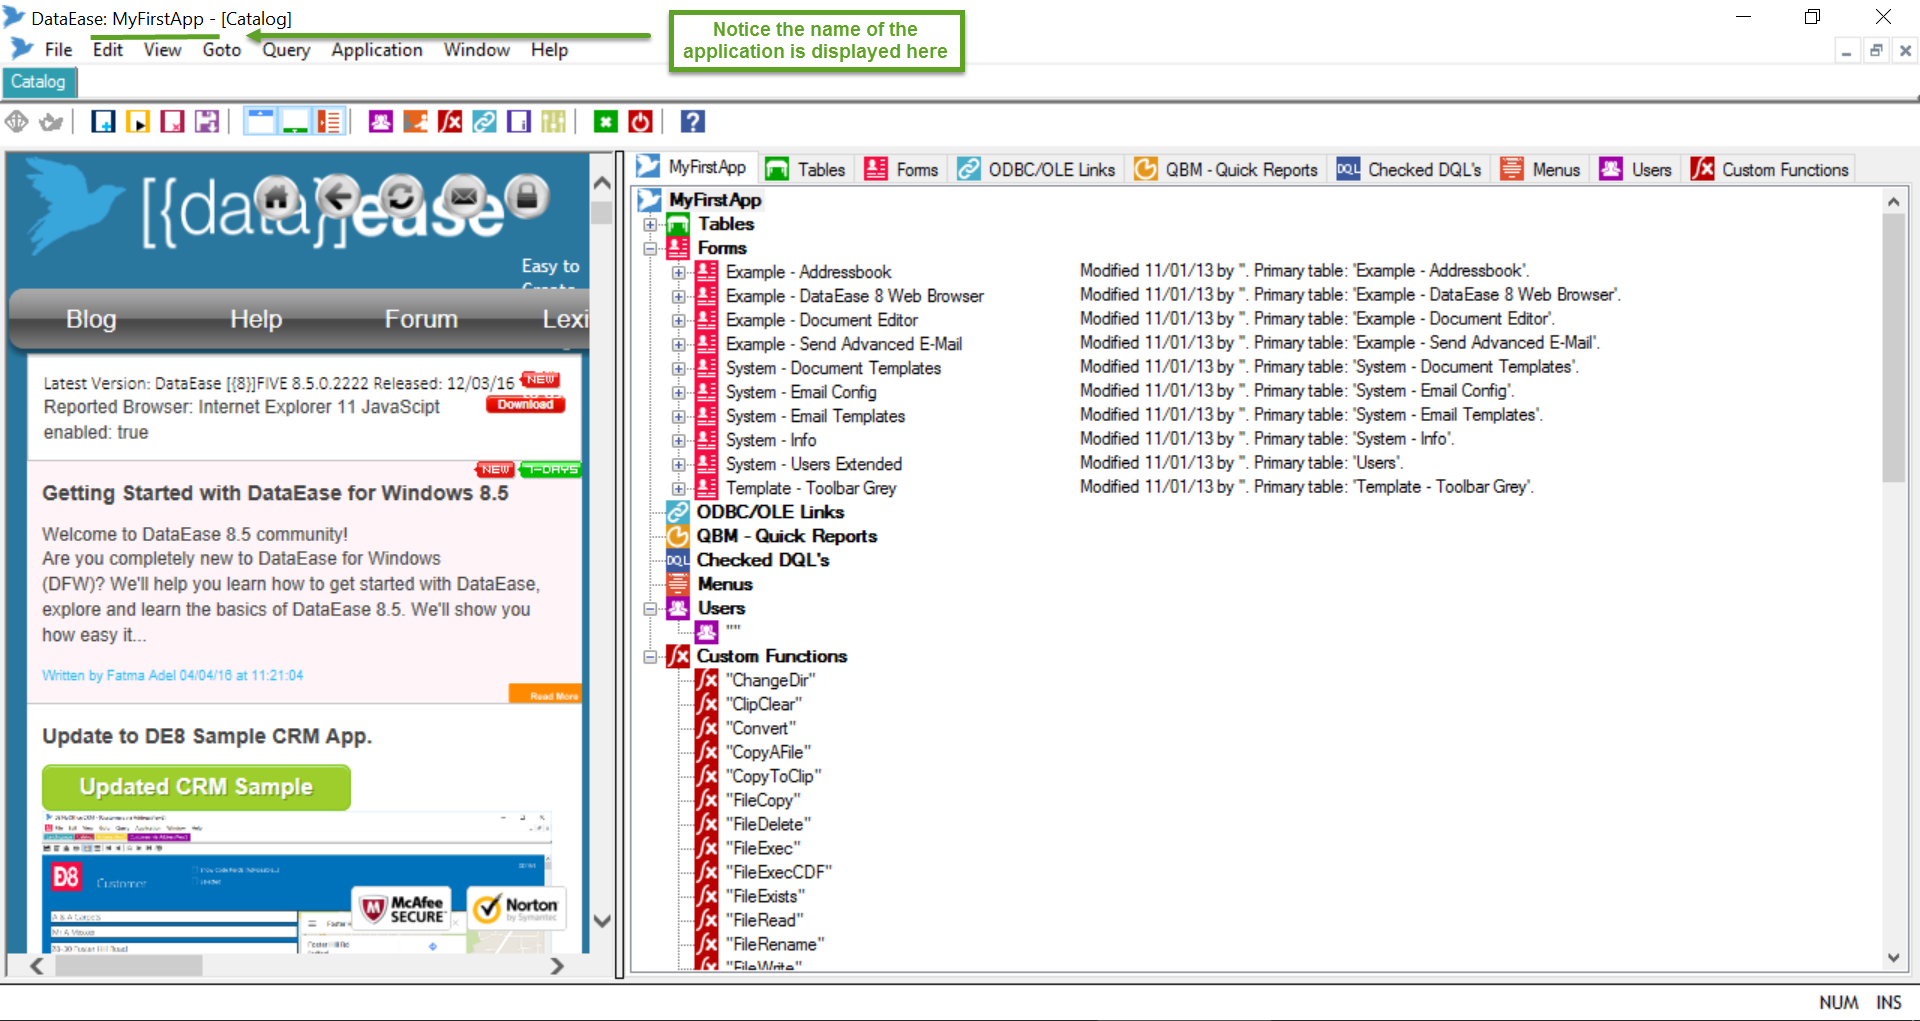Click the orange Read More button
This screenshot has height=1021, width=1920.
pos(545,694)
